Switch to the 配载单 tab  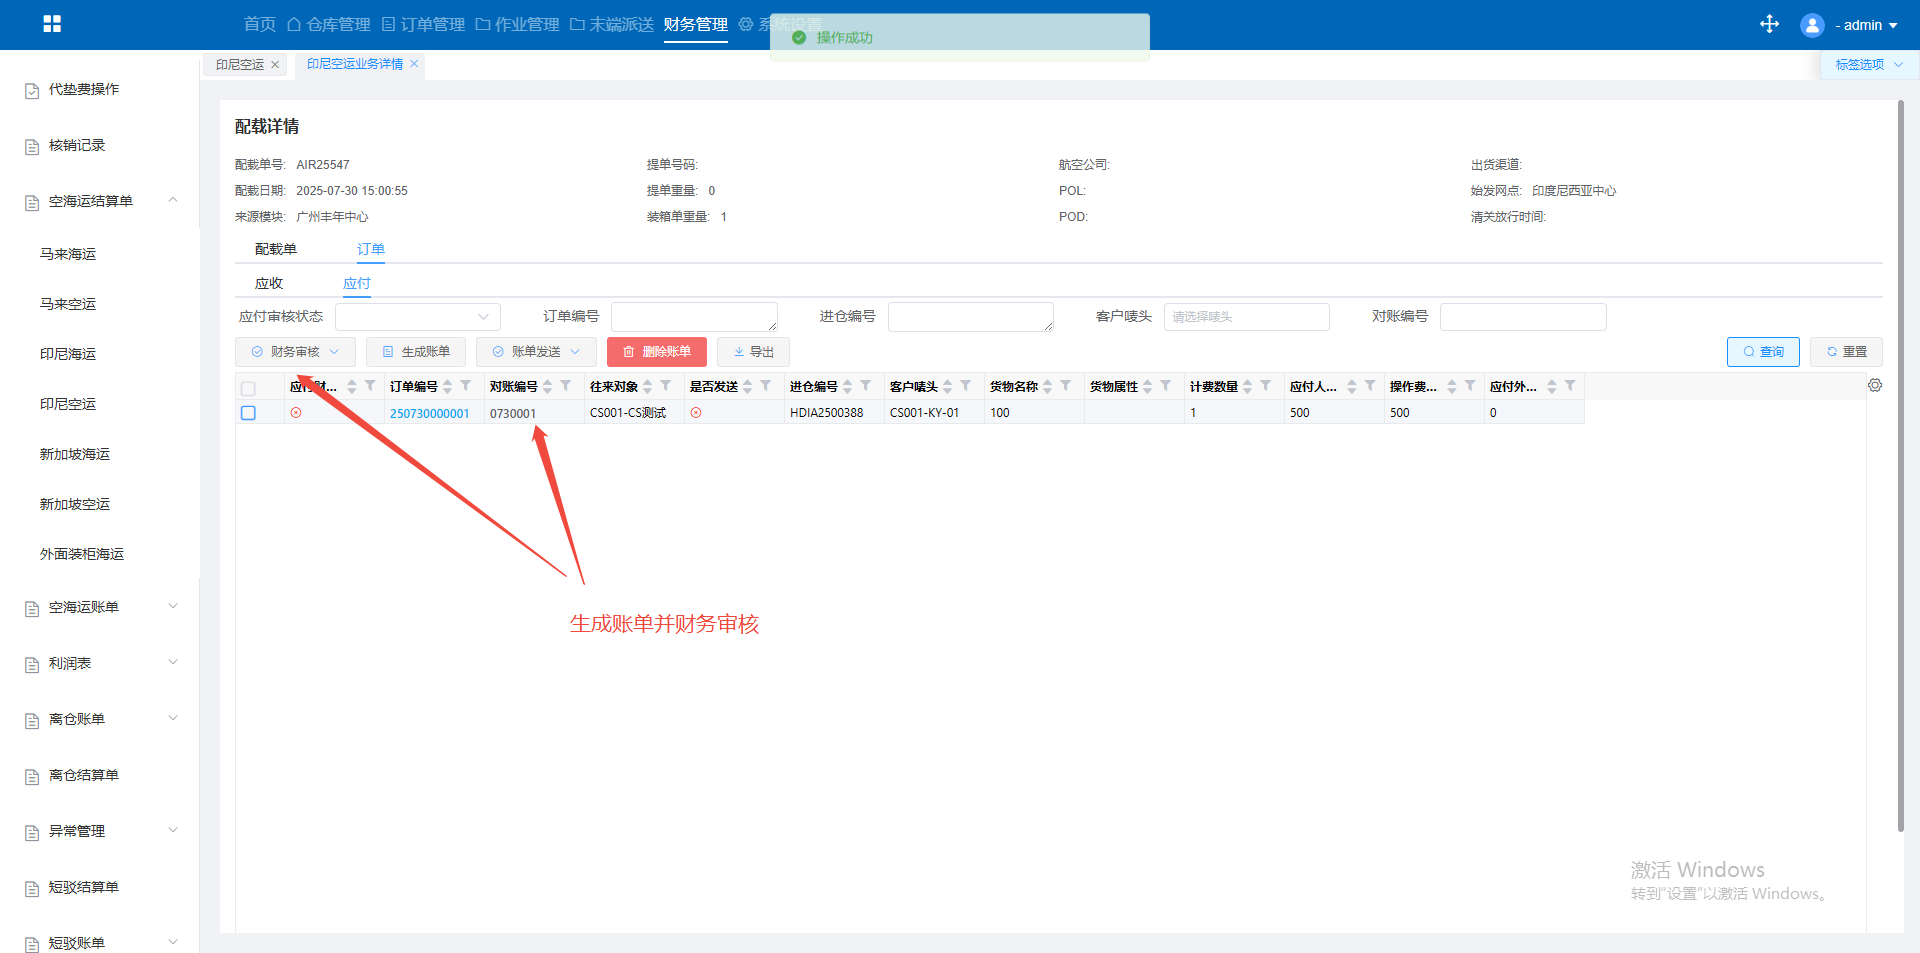275,249
